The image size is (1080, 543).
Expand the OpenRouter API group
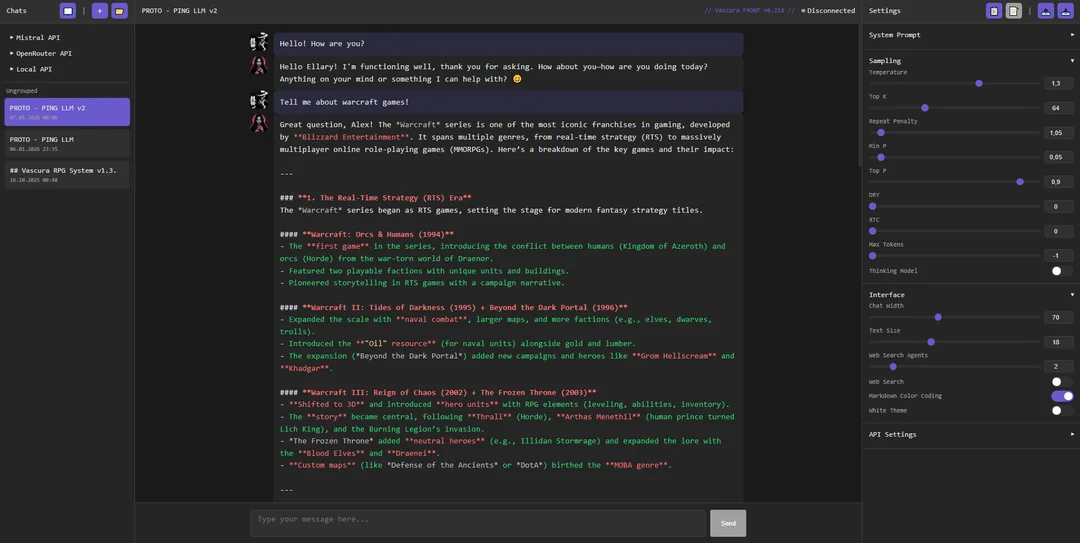tap(43, 53)
